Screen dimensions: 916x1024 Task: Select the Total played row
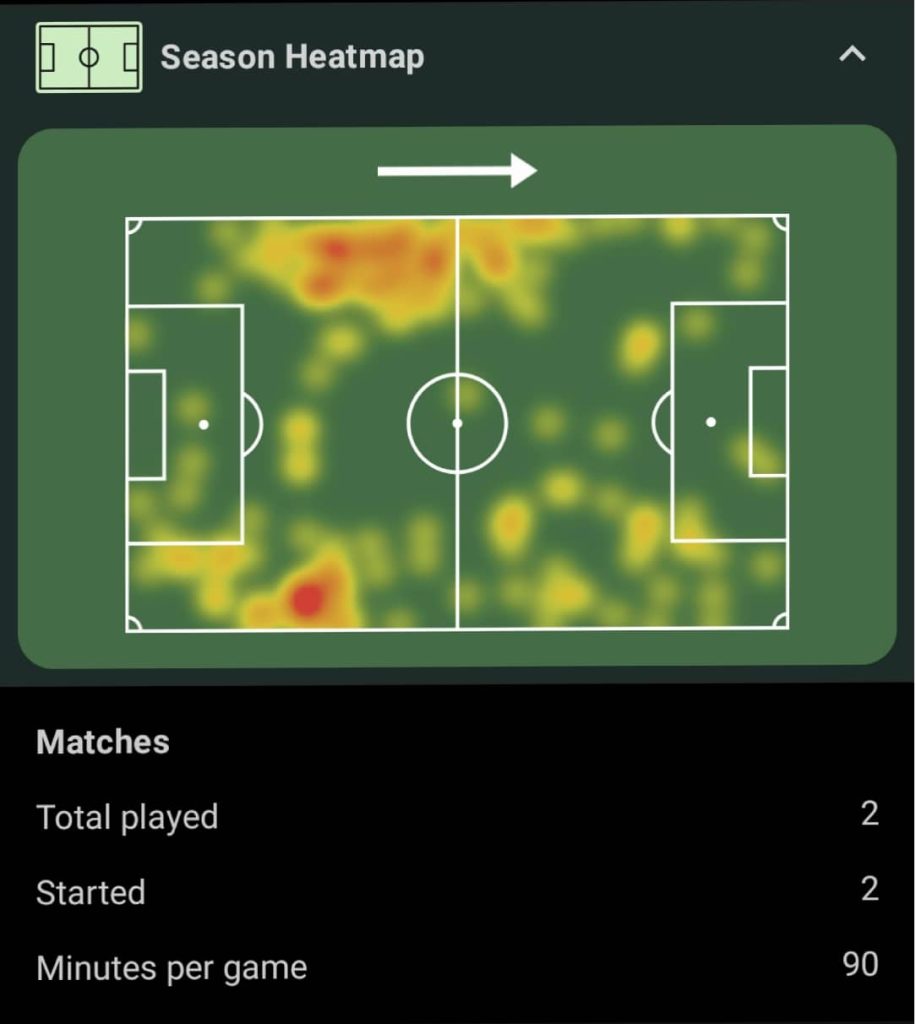[457, 816]
